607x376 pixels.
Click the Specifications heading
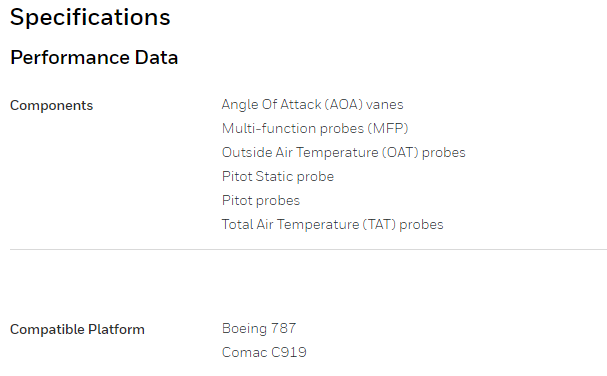click(x=90, y=18)
